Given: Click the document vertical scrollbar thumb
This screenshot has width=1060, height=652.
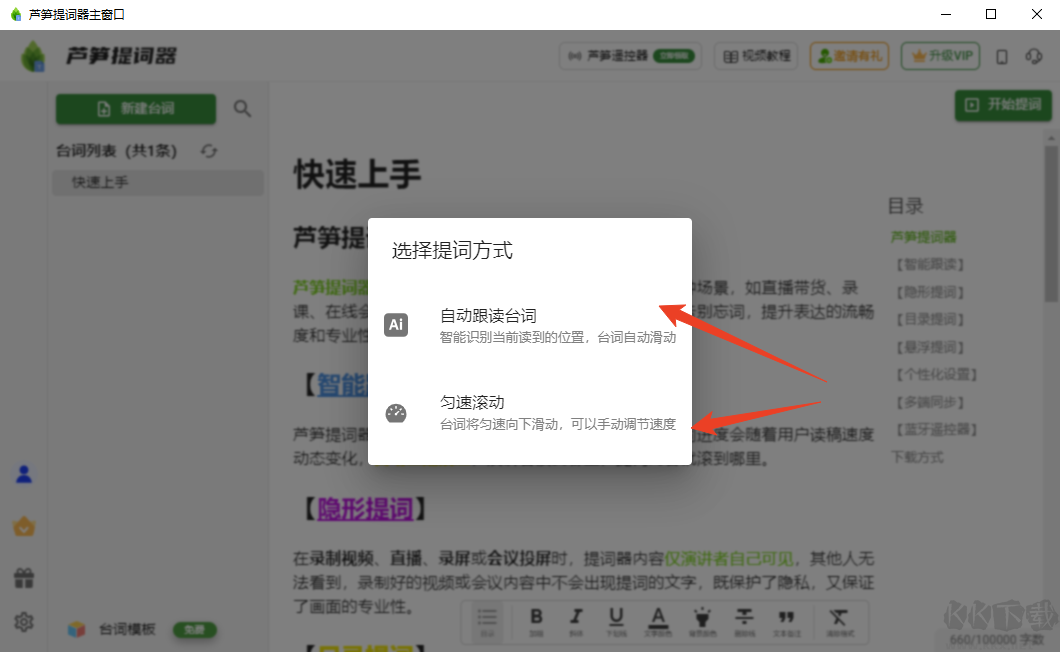Looking at the screenshot, I should 1051,223.
